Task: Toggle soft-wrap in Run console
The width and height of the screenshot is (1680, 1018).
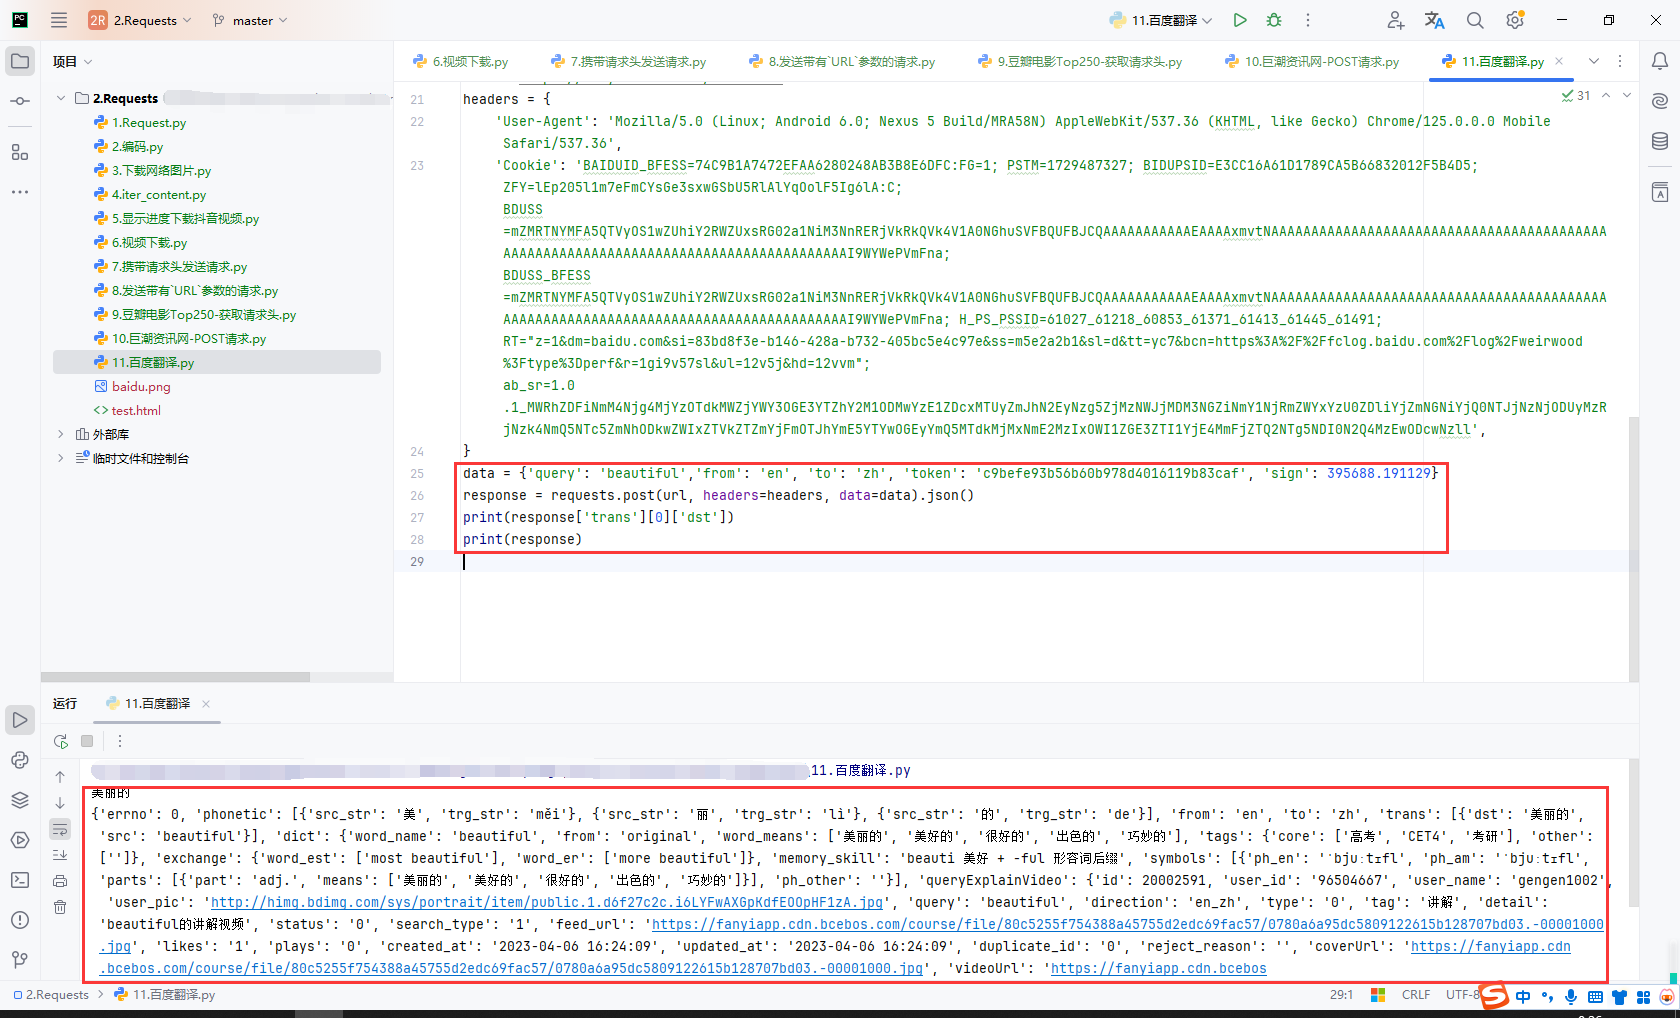Action: pos(60,829)
